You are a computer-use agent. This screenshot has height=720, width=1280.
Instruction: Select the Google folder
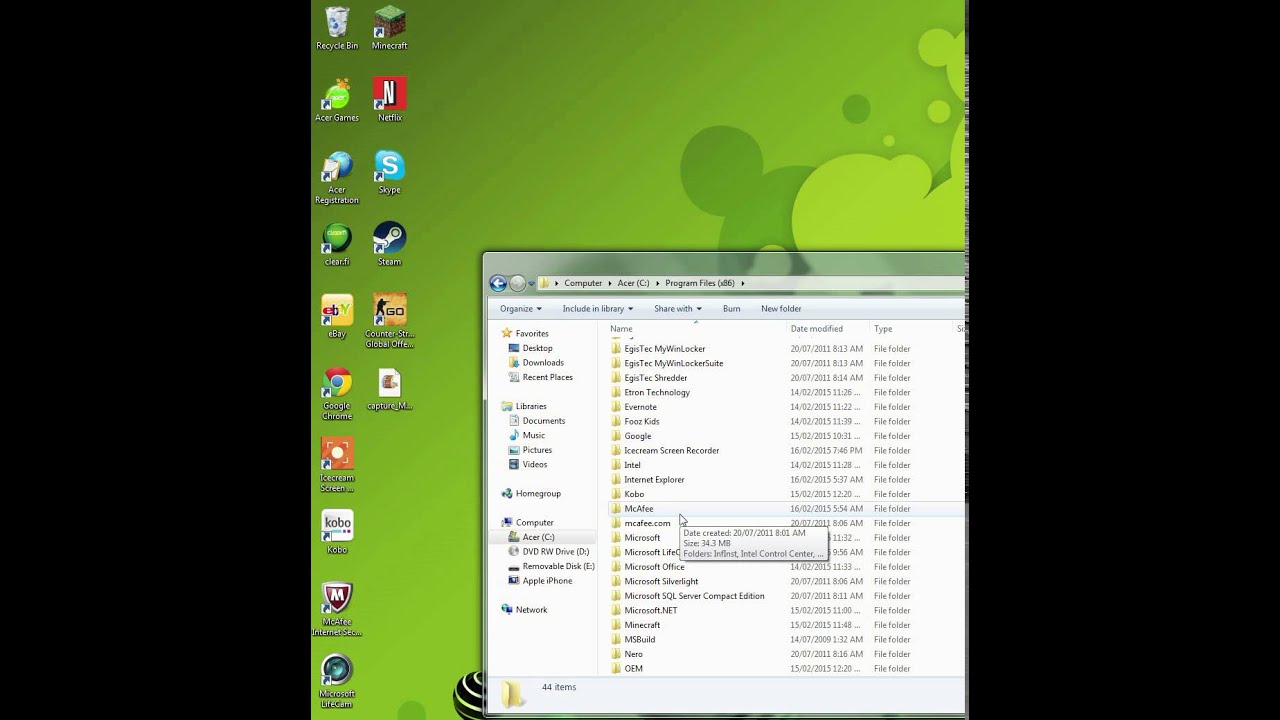(637, 436)
